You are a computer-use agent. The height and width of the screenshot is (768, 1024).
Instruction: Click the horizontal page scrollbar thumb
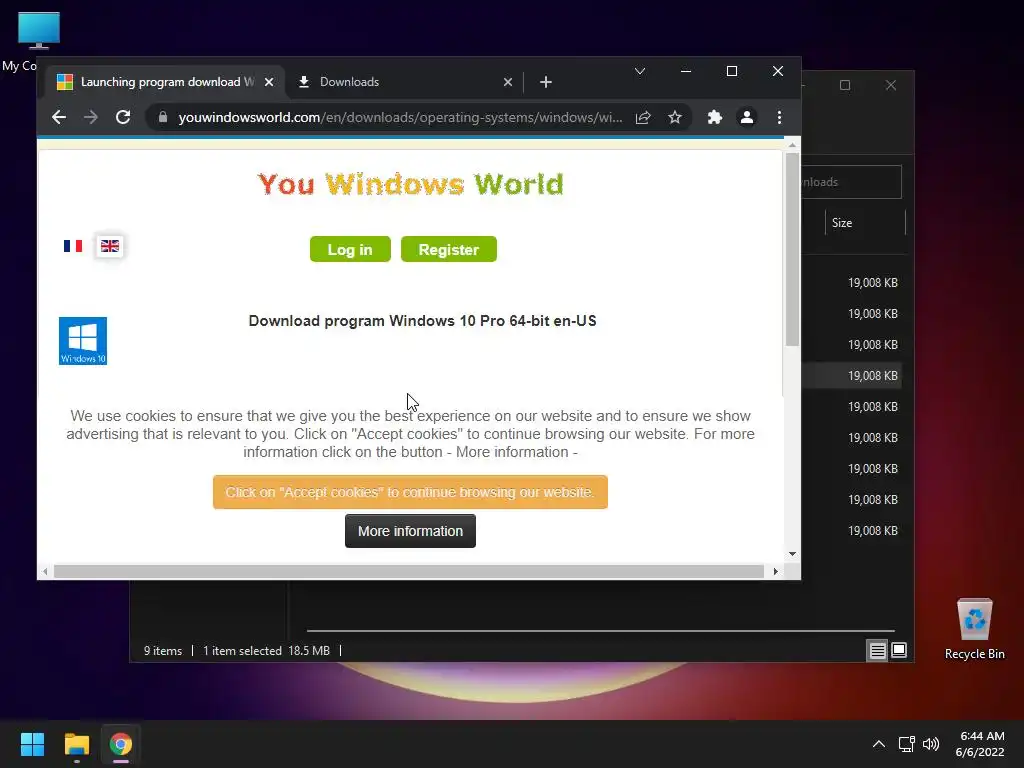(409, 571)
